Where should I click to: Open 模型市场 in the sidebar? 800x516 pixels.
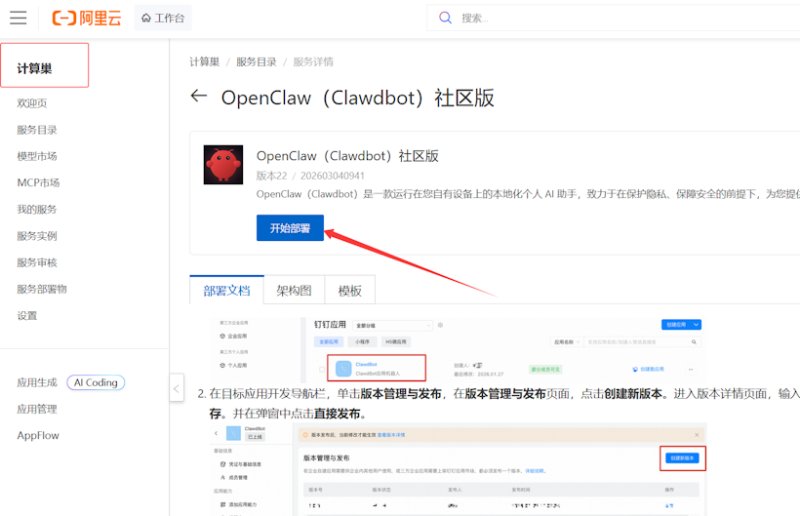coord(37,156)
